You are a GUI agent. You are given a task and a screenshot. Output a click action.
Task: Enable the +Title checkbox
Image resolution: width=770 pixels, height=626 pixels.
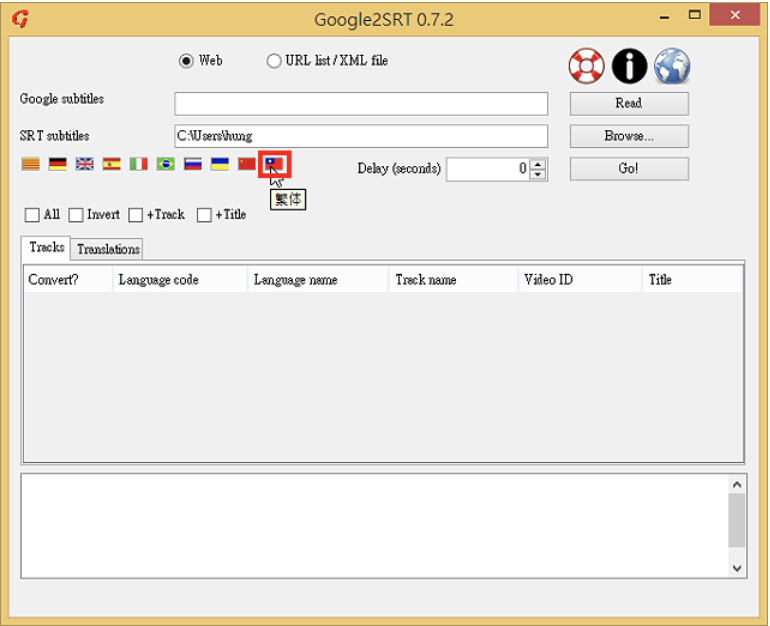(204, 215)
